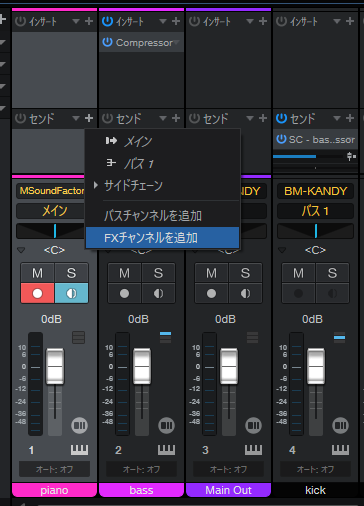Image resolution: width=364 pixels, height=506 pixels.
Task: Toggle the bass insert section power button
Action: tap(107, 21)
